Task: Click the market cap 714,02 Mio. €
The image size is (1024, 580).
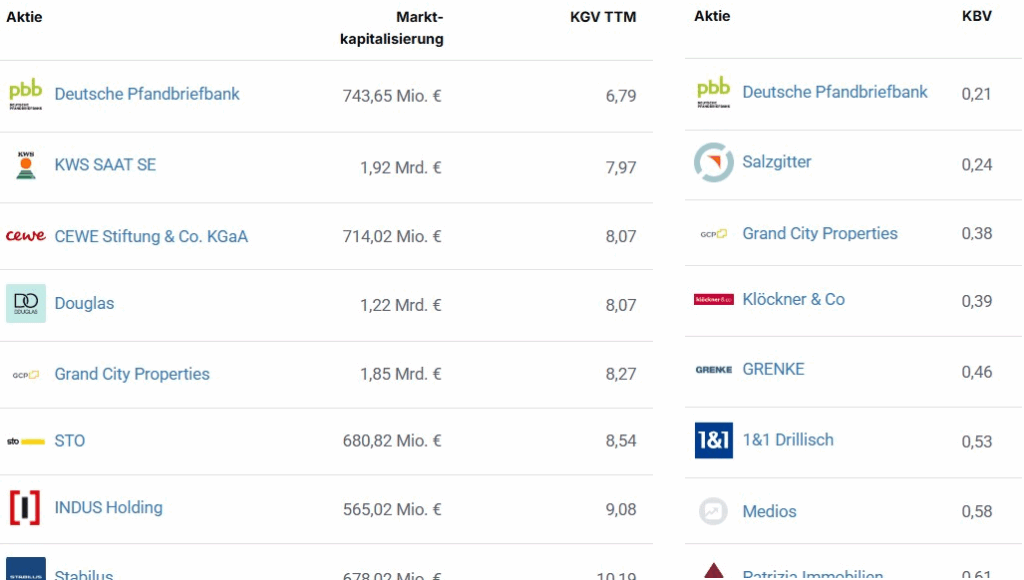Action: tap(392, 236)
